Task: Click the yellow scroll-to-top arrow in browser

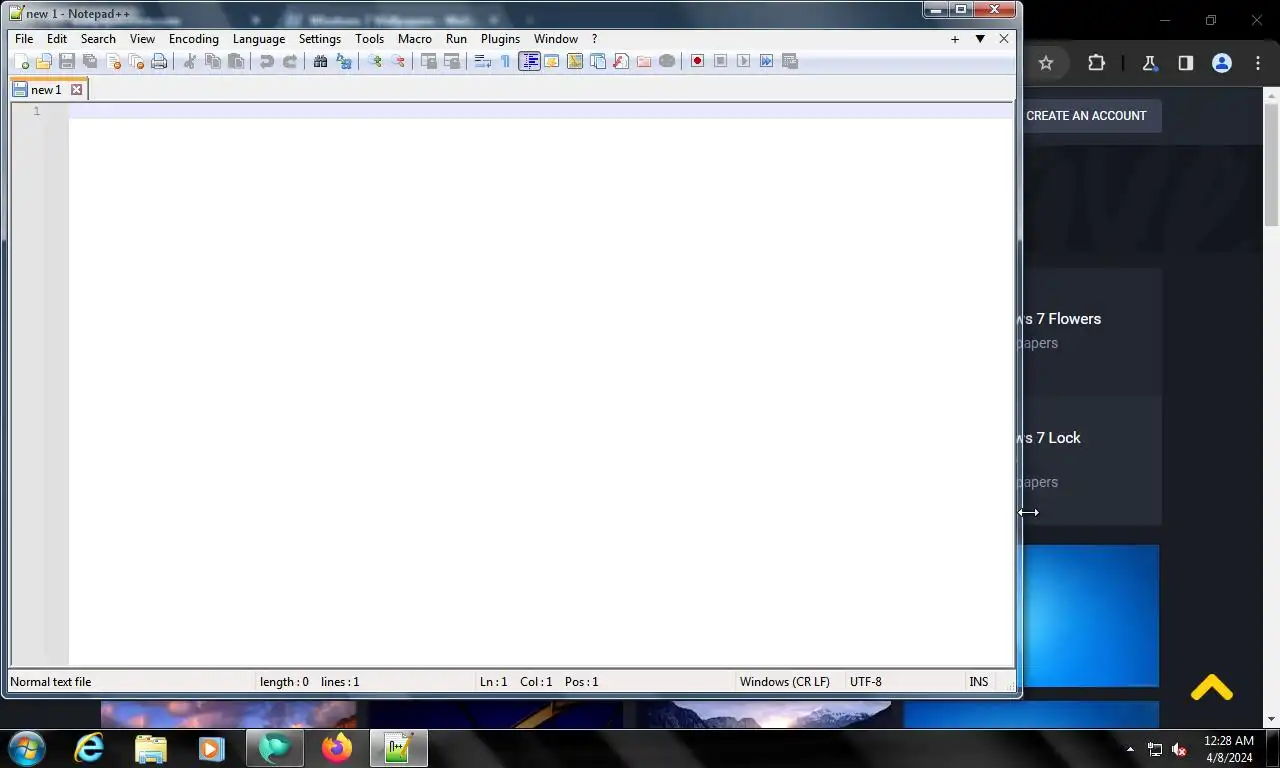Action: pyautogui.click(x=1211, y=688)
